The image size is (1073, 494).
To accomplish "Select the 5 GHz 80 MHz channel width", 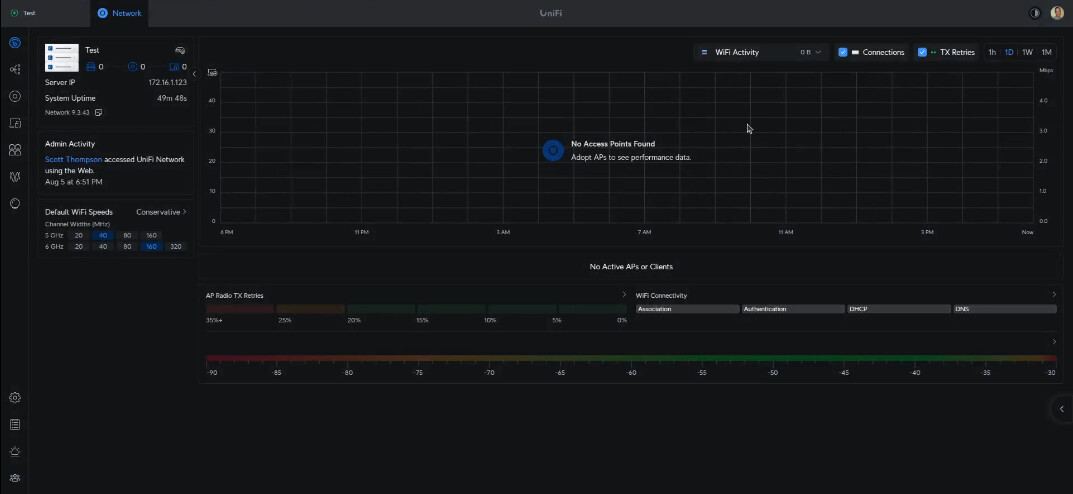I will click(x=127, y=235).
